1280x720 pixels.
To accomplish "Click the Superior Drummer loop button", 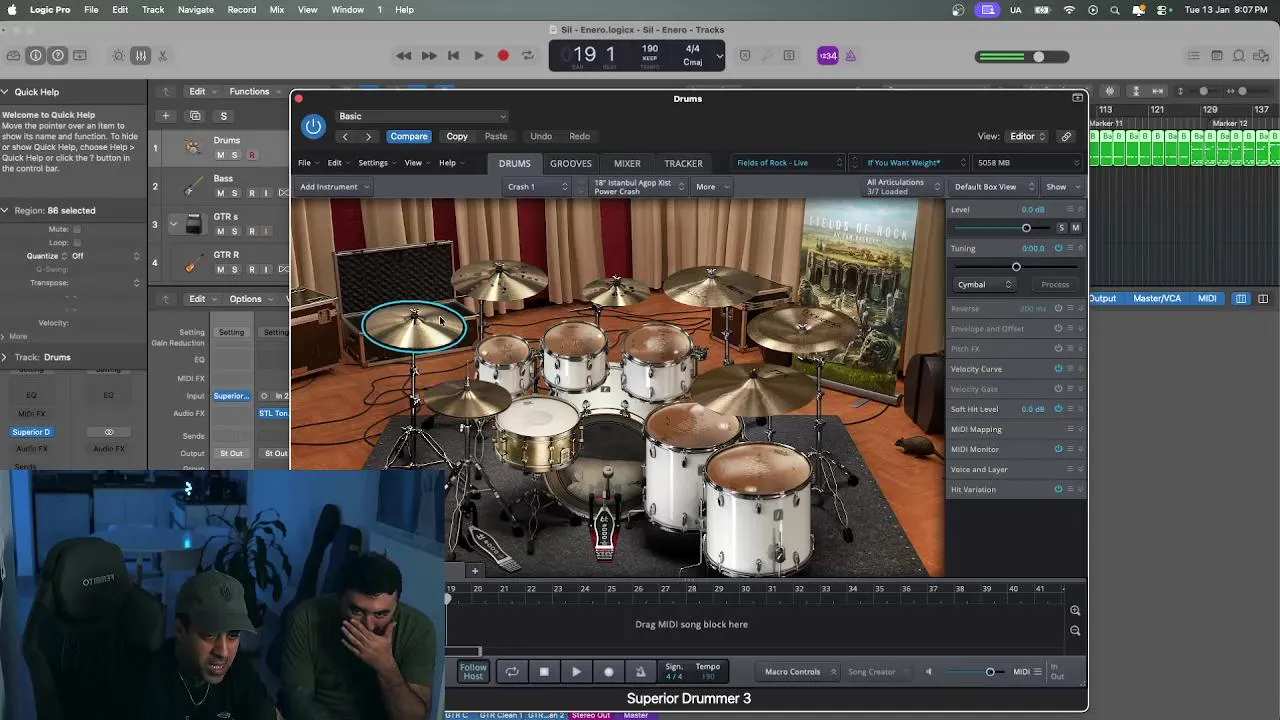I will click(512, 672).
